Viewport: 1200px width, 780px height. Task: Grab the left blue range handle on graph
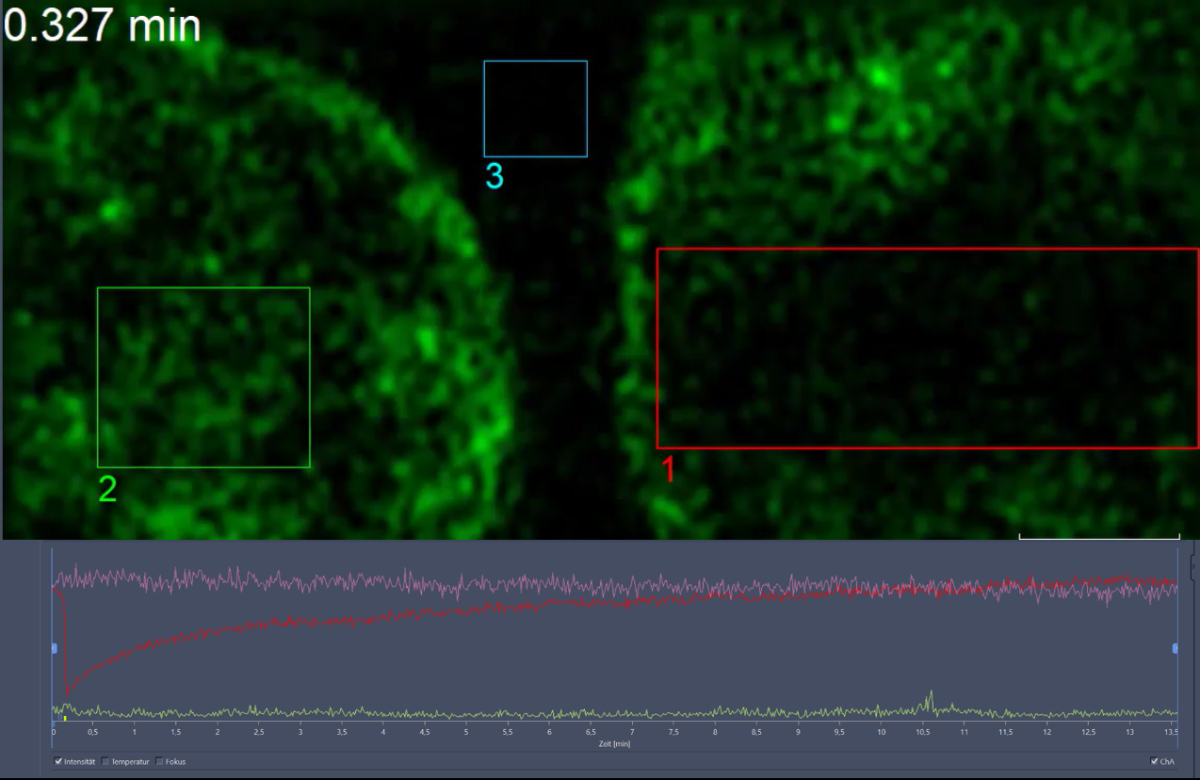coord(54,648)
